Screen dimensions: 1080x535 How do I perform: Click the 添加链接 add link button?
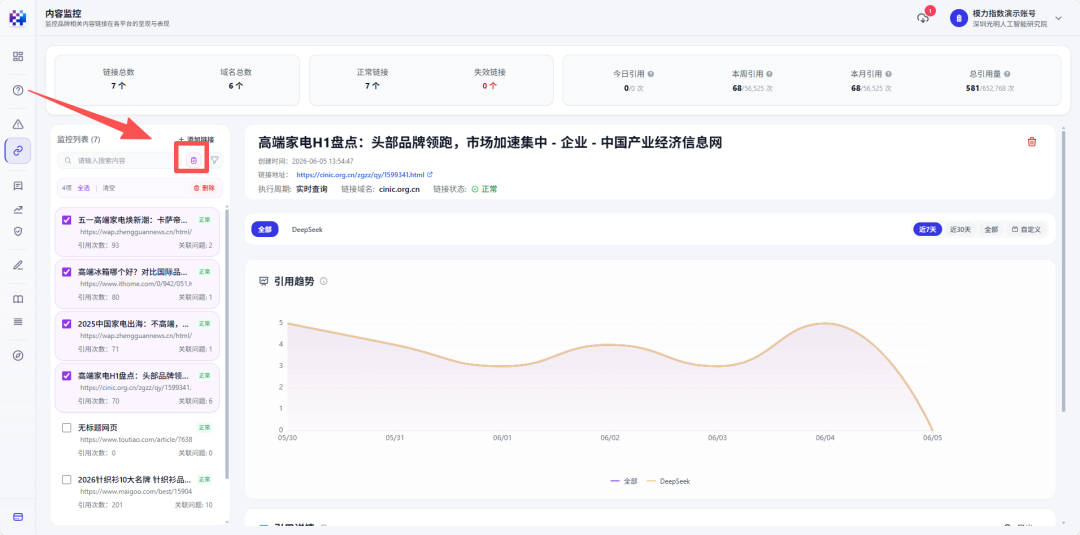[x=196, y=139]
